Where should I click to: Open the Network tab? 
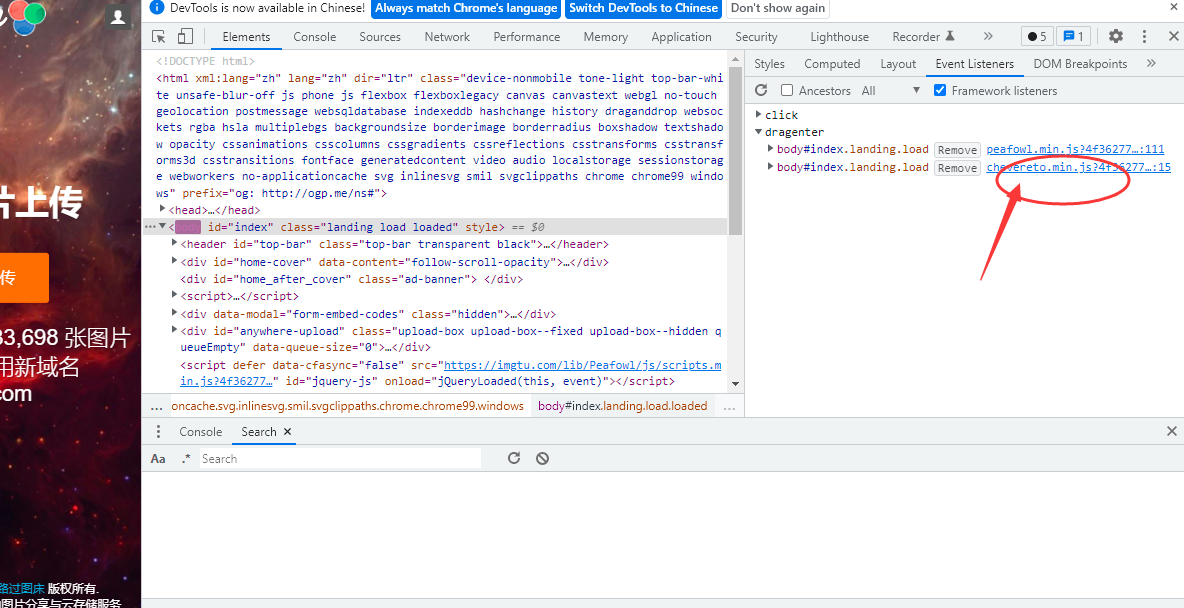(447, 36)
